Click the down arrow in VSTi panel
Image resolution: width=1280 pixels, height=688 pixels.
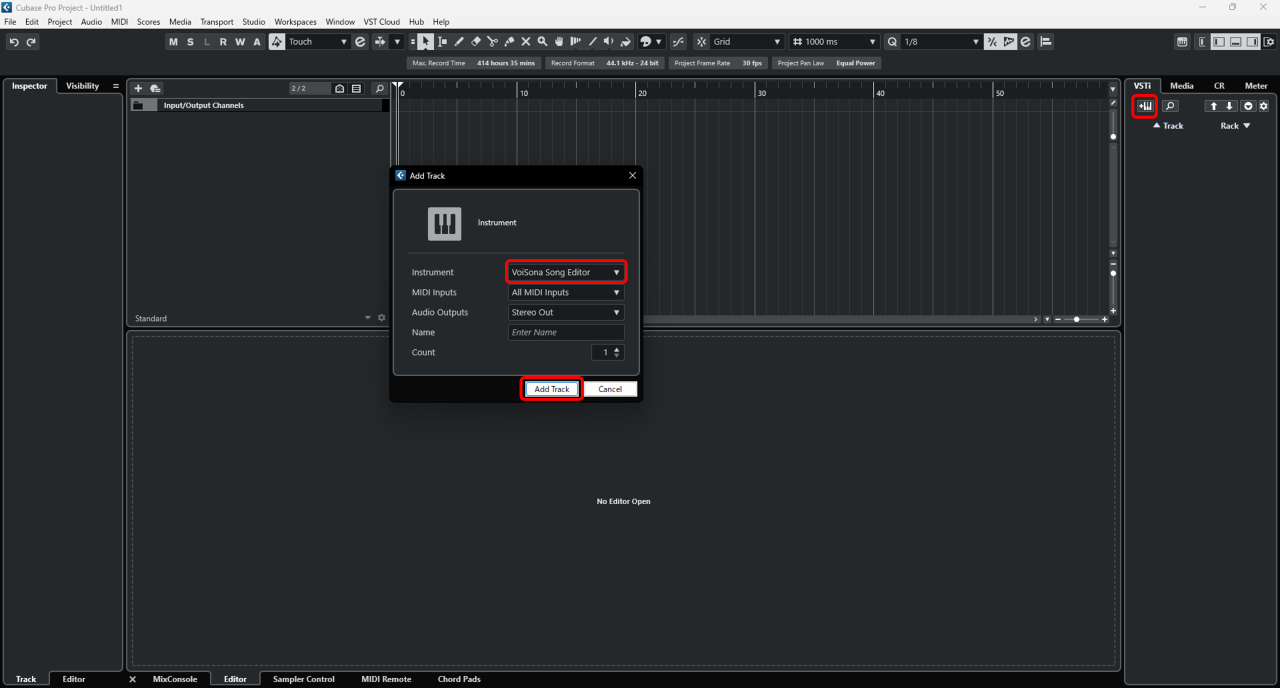click(x=1231, y=106)
